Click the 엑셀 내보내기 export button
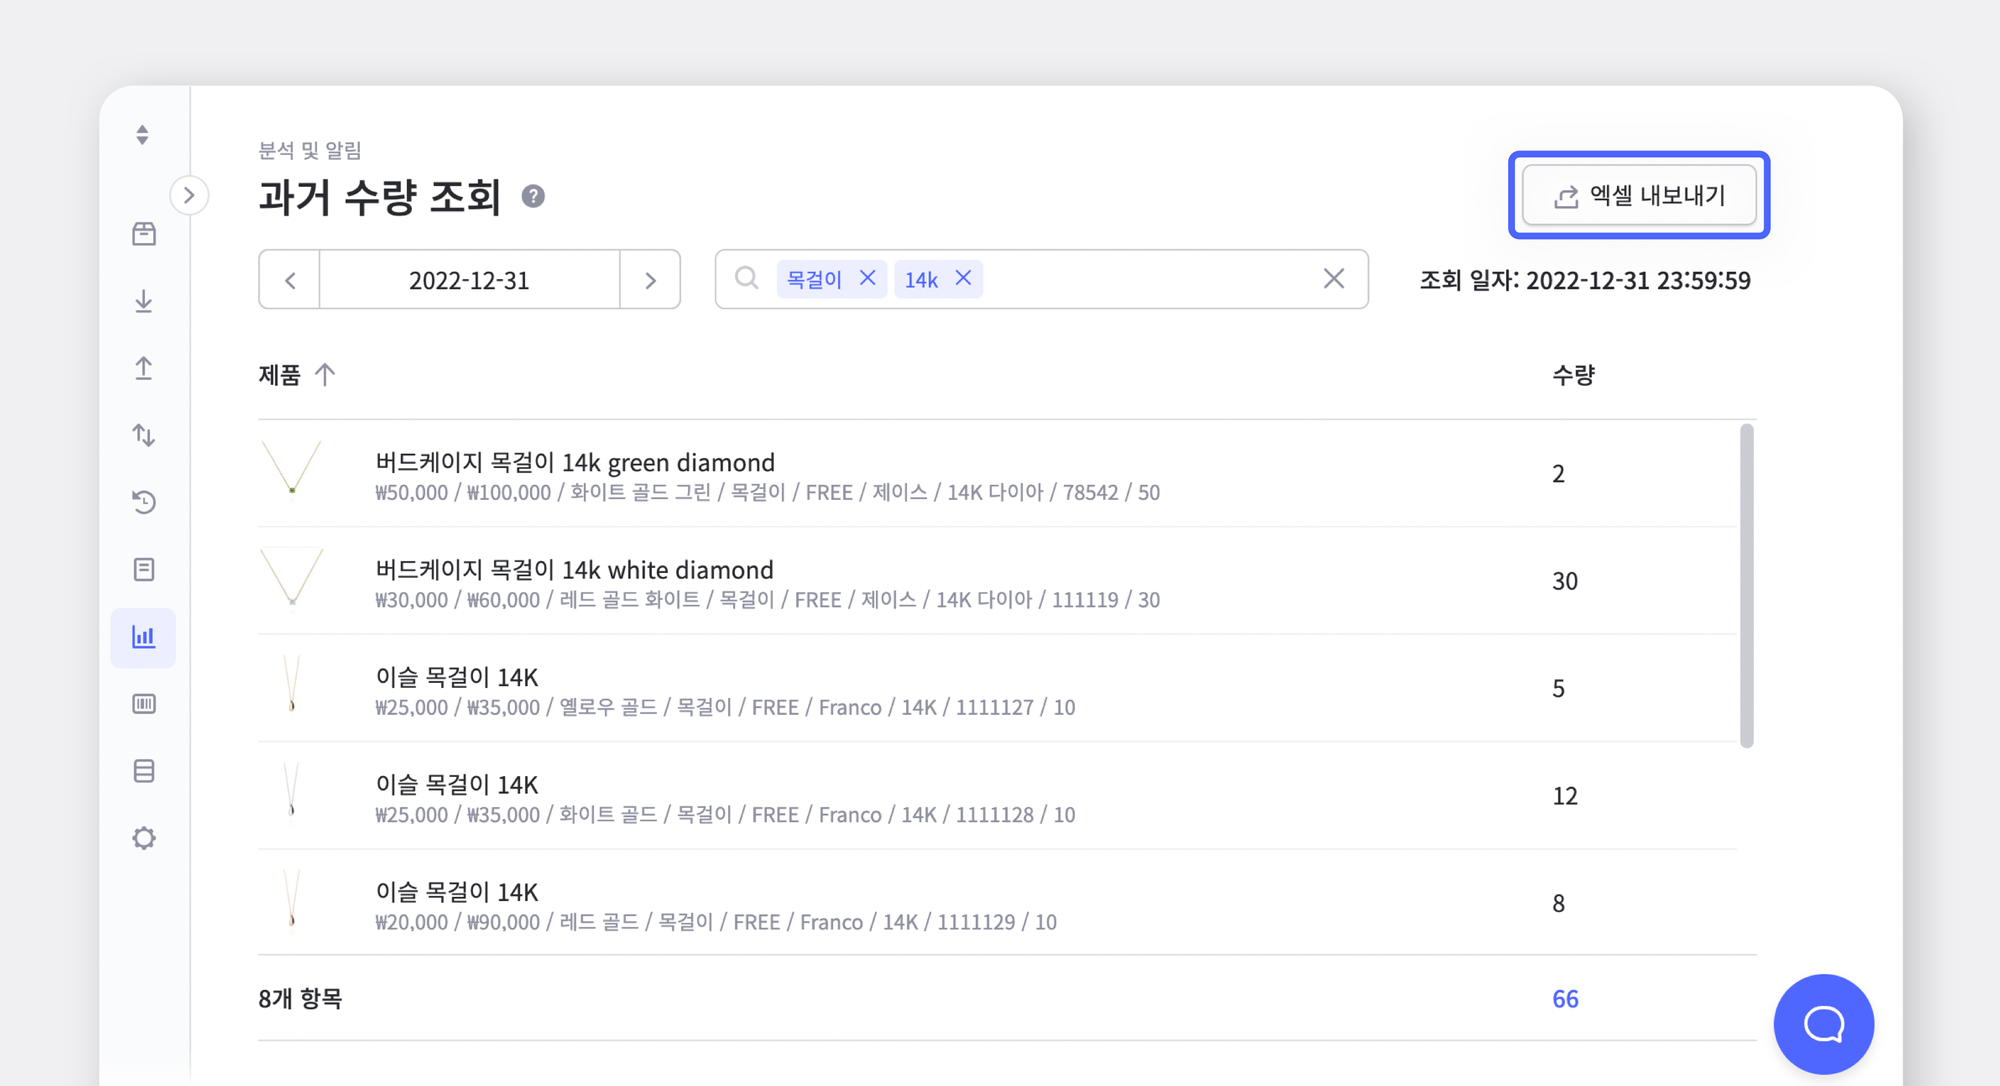Image resolution: width=2000 pixels, height=1086 pixels. pos(1639,195)
